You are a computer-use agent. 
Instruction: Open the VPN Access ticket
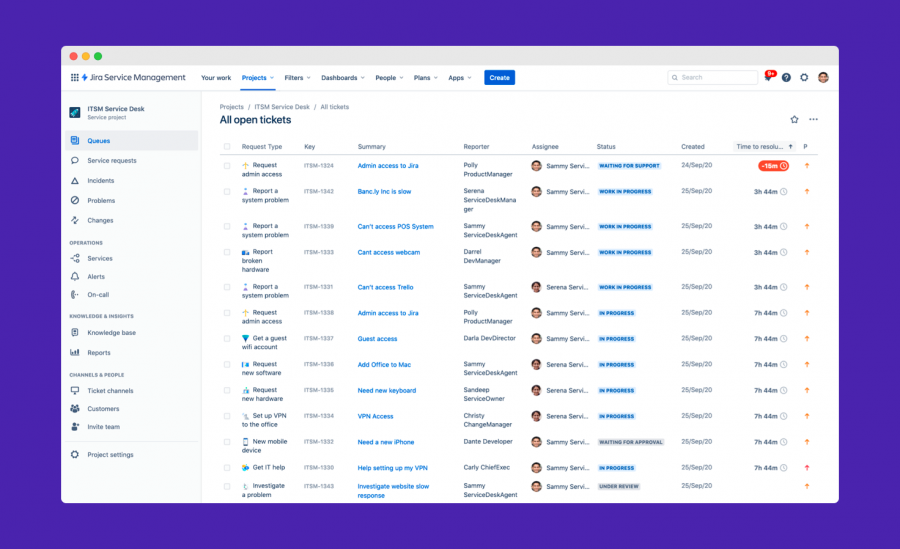(375, 416)
